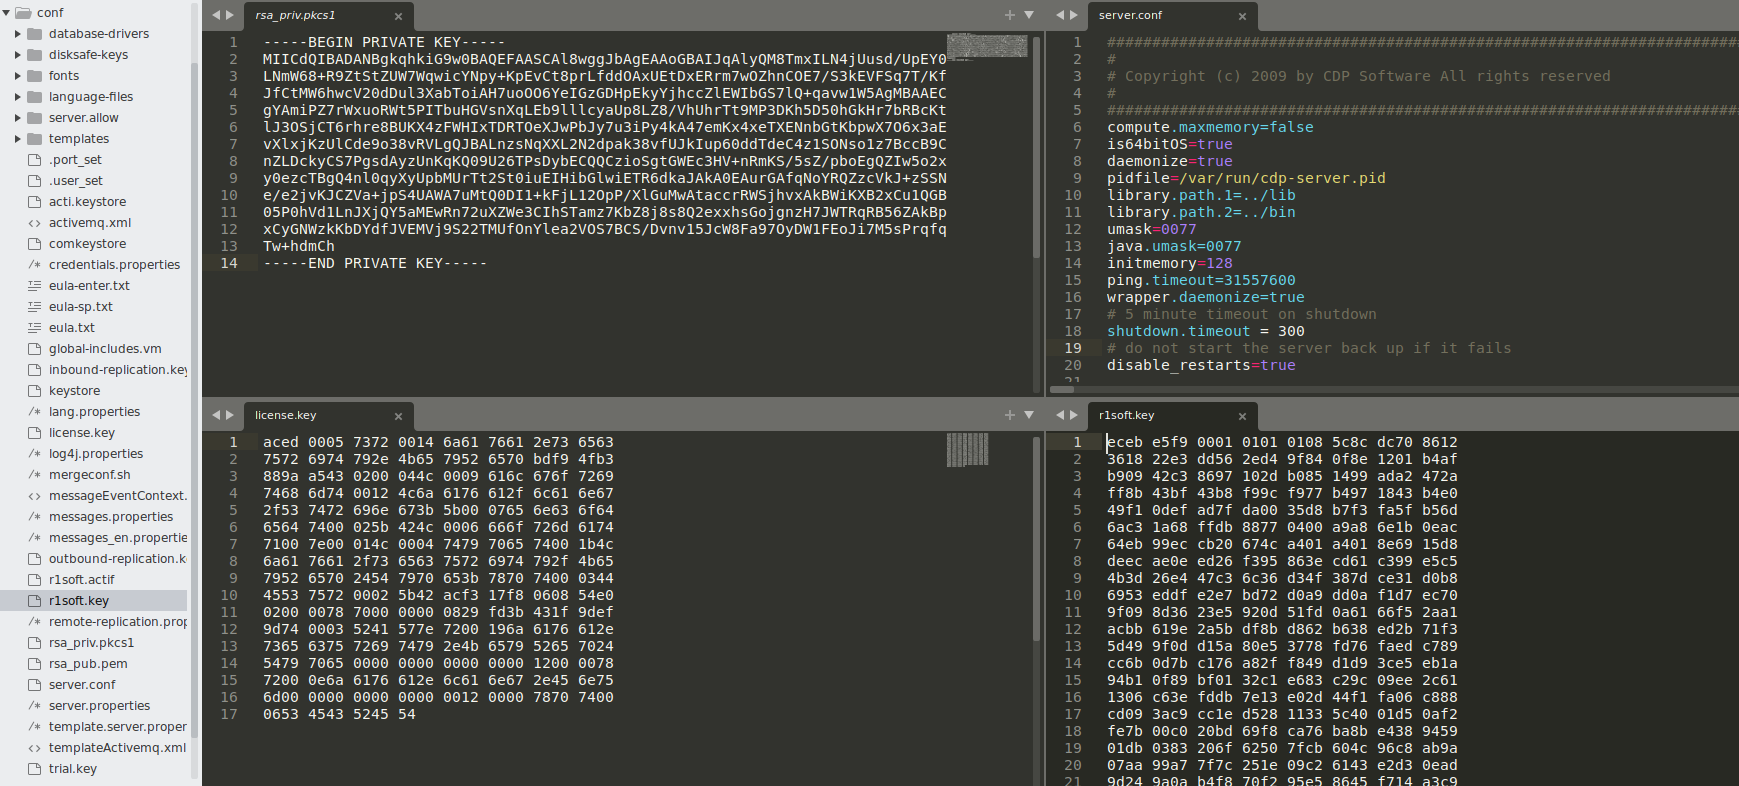Click the mergeconf.sh script icon
This screenshot has height=786, width=1739.
35,475
